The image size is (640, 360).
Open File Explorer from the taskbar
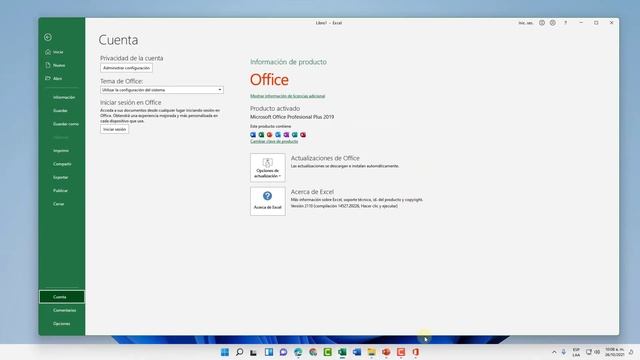point(371,352)
